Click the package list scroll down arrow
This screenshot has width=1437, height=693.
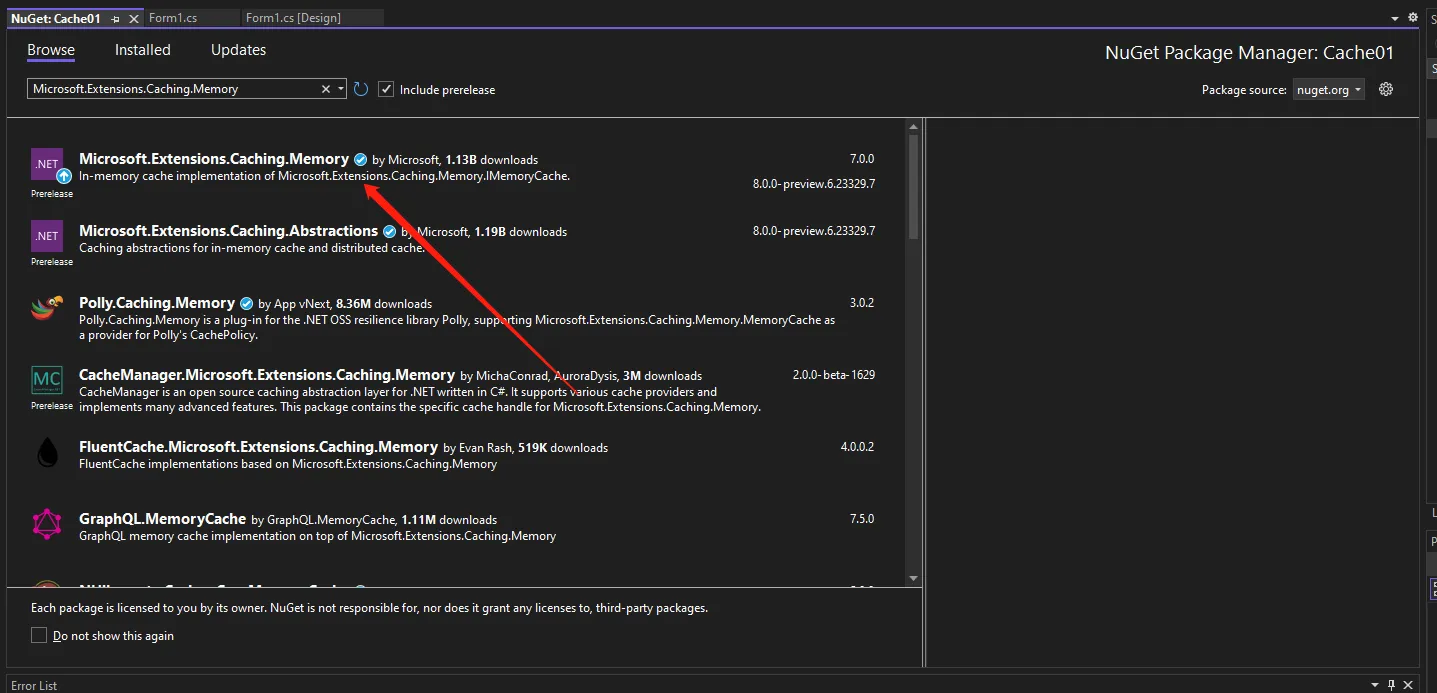click(913, 578)
